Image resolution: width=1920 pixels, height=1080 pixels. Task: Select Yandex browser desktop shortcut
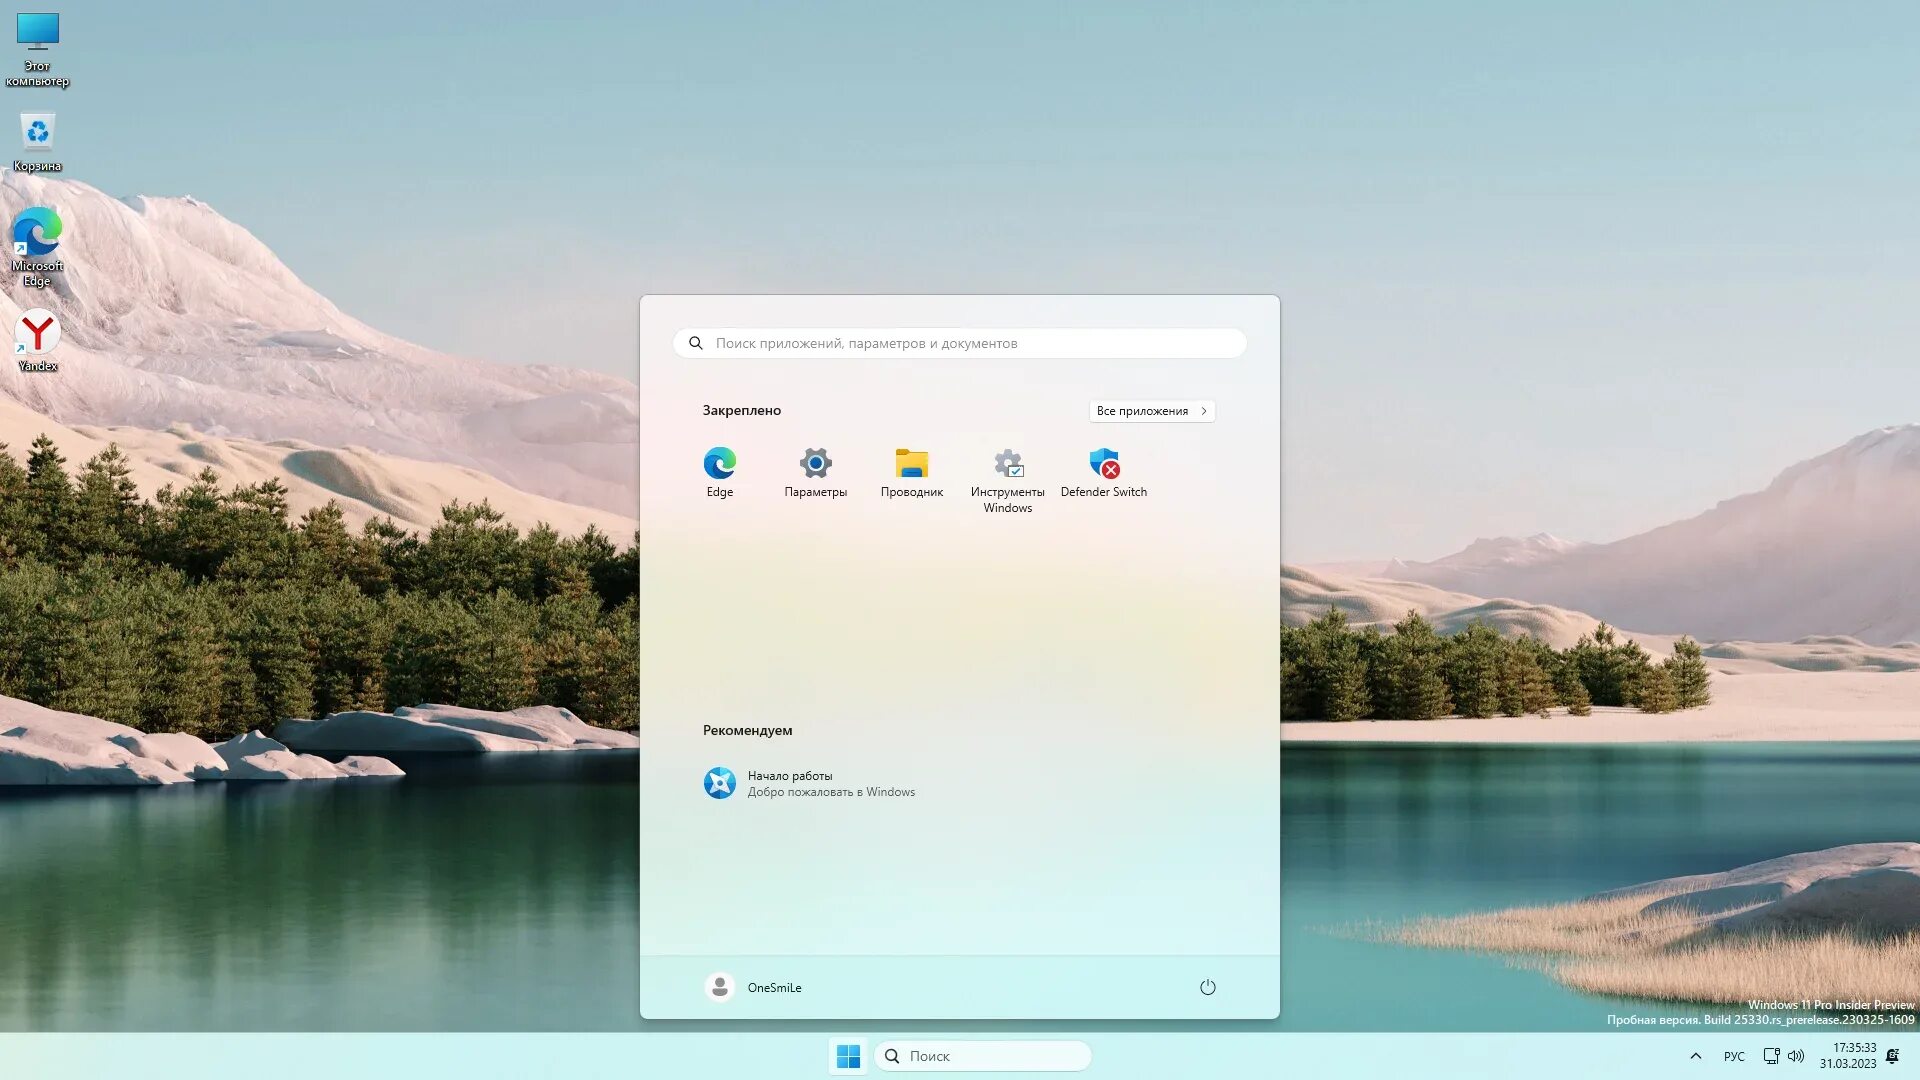(x=37, y=340)
